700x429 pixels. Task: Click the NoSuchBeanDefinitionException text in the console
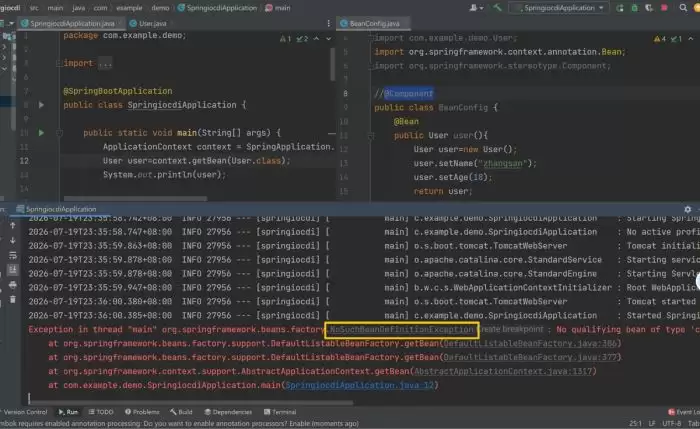pyautogui.click(x=401, y=329)
